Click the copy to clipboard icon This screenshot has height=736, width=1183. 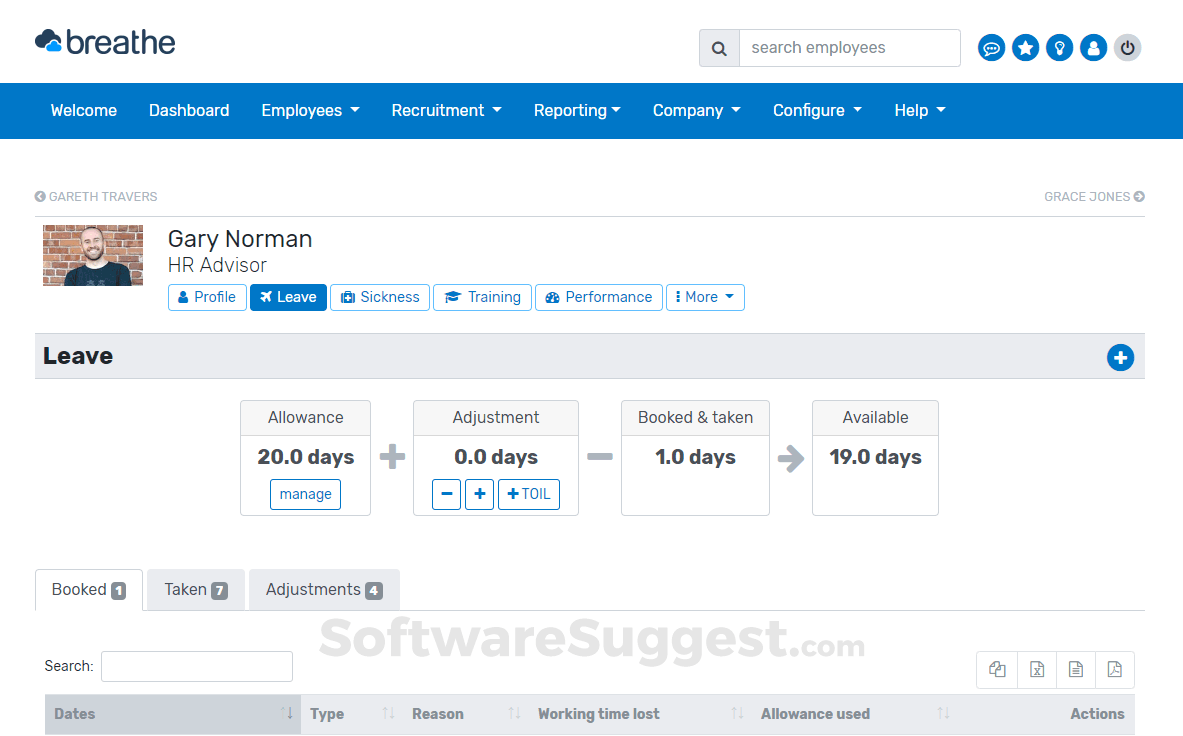[x=997, y=670]
